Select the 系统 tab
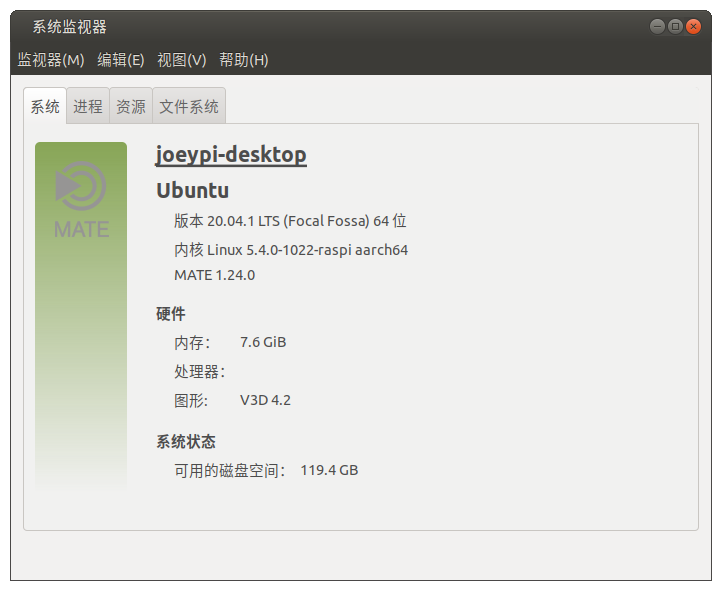The height and width of the screenshot is (591, 722). click(45, 106)
